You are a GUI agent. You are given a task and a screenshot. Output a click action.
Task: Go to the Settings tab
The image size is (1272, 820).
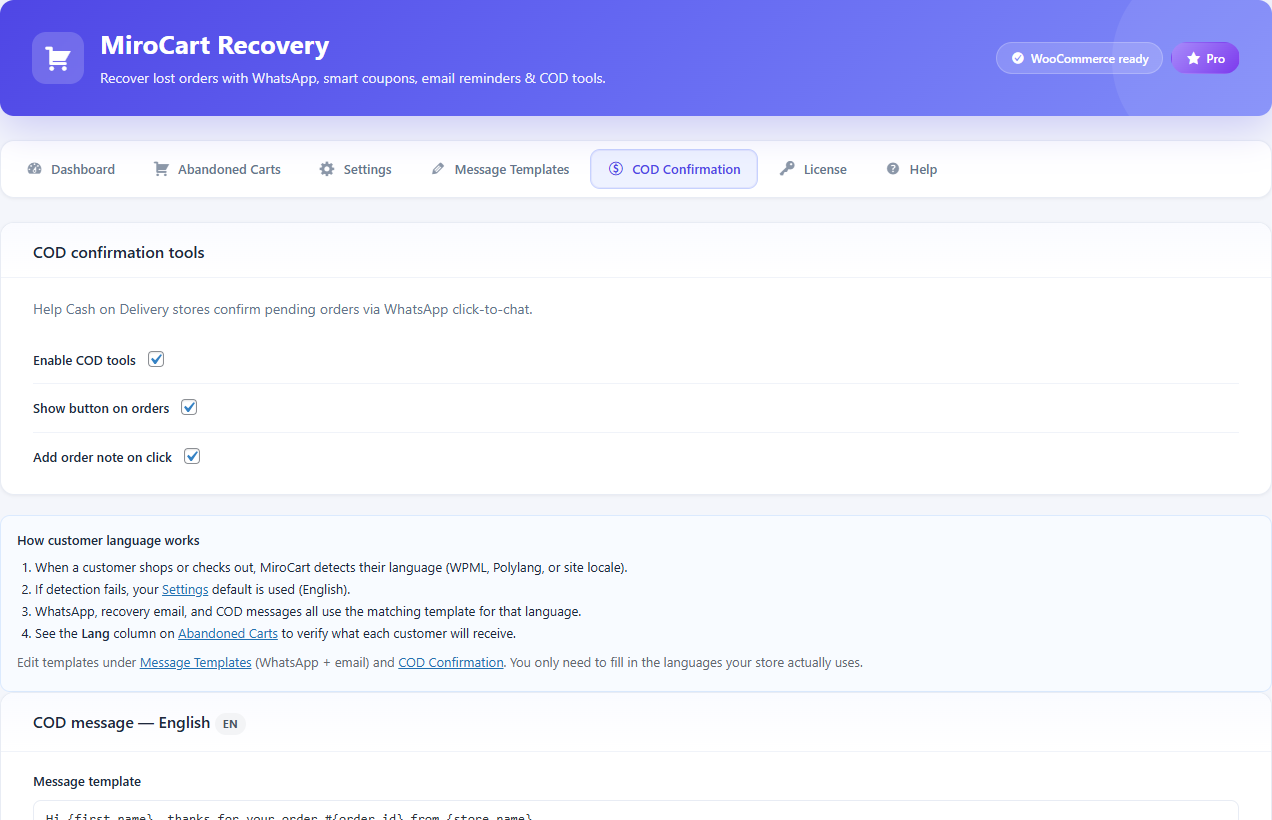pyautogui.click(x=355, y=169)
